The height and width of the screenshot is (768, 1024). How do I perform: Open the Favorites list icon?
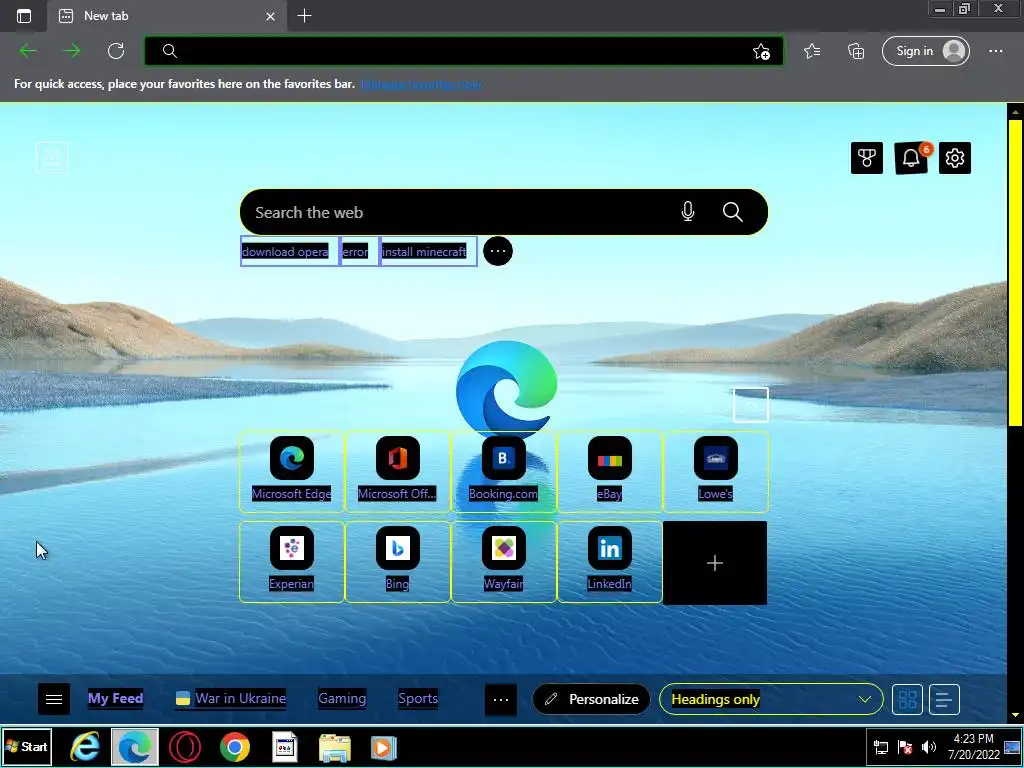coord(812,51)
